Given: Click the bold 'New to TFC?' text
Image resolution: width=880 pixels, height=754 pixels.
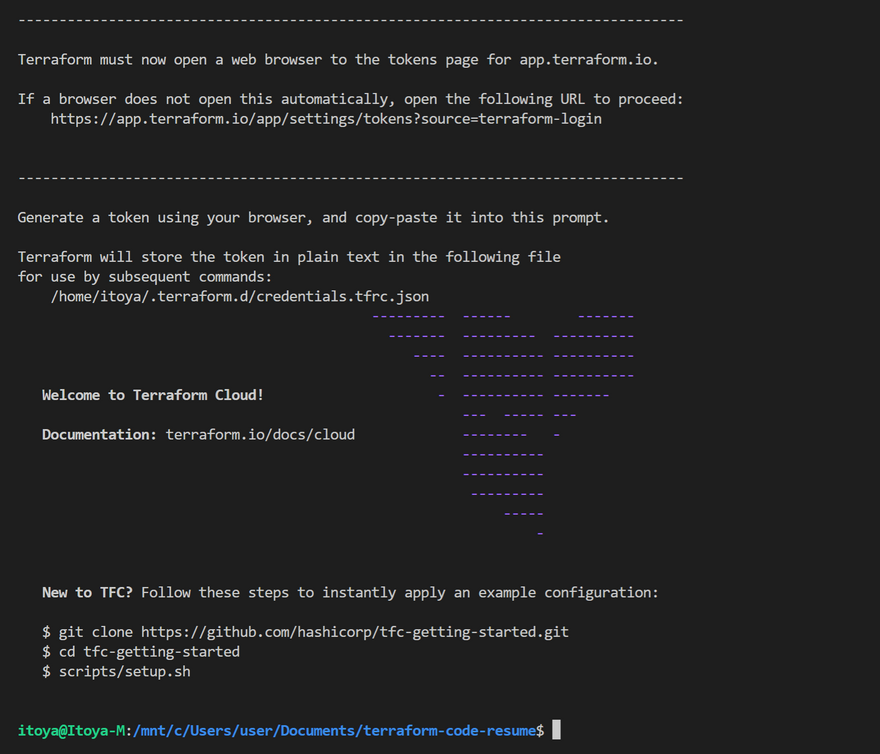Looking at the screenshot, I should (x=87, y=593).
